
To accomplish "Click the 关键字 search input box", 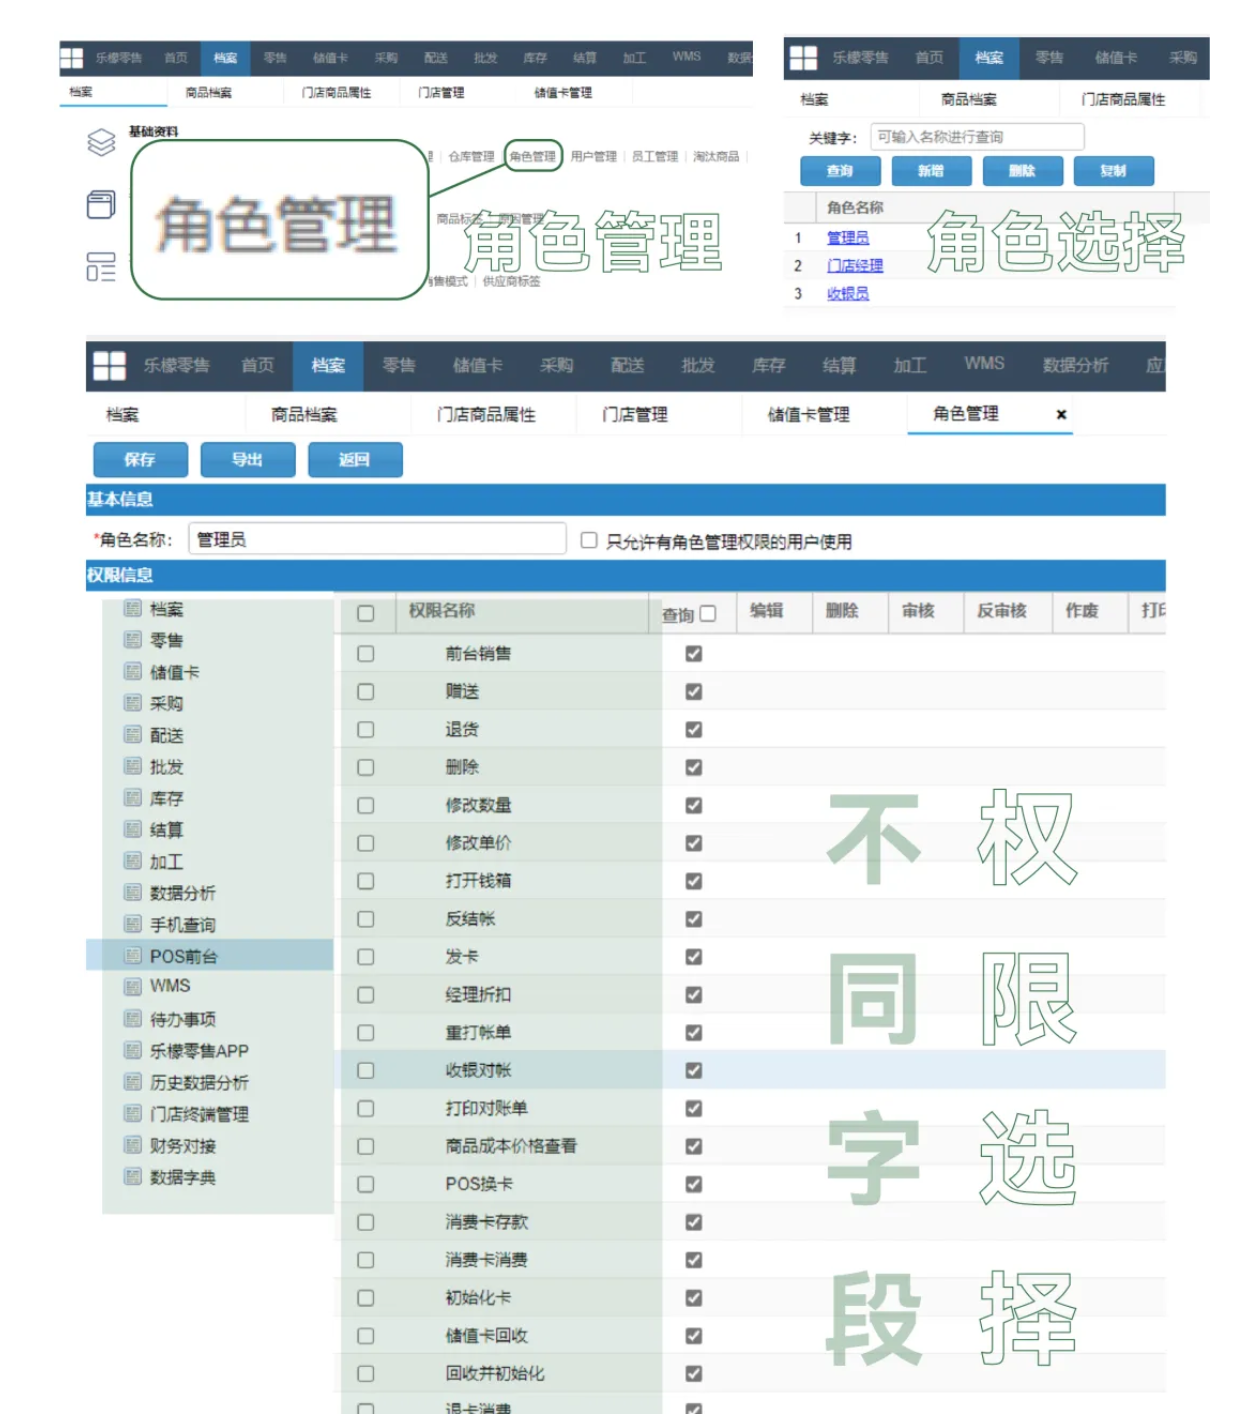I will 977,137.
